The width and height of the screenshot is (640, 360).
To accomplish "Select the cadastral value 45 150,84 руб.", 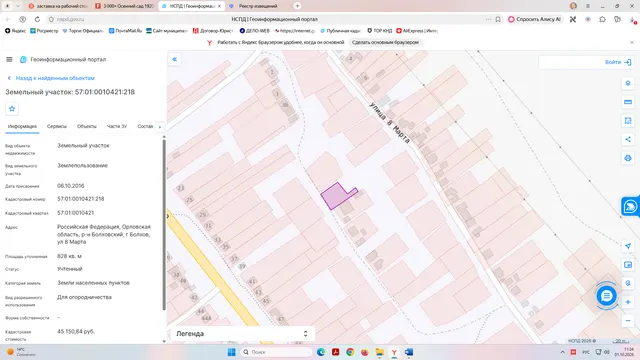I will pos(76,331).
